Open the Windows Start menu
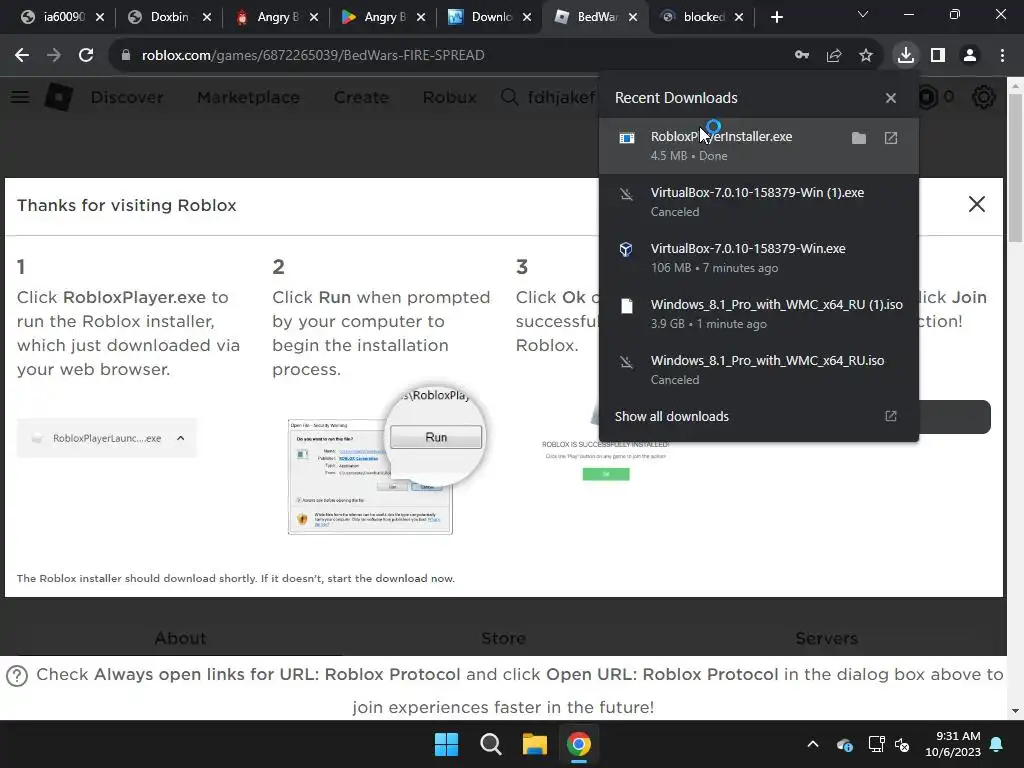The image size is (1024, 768). (447, 744)
